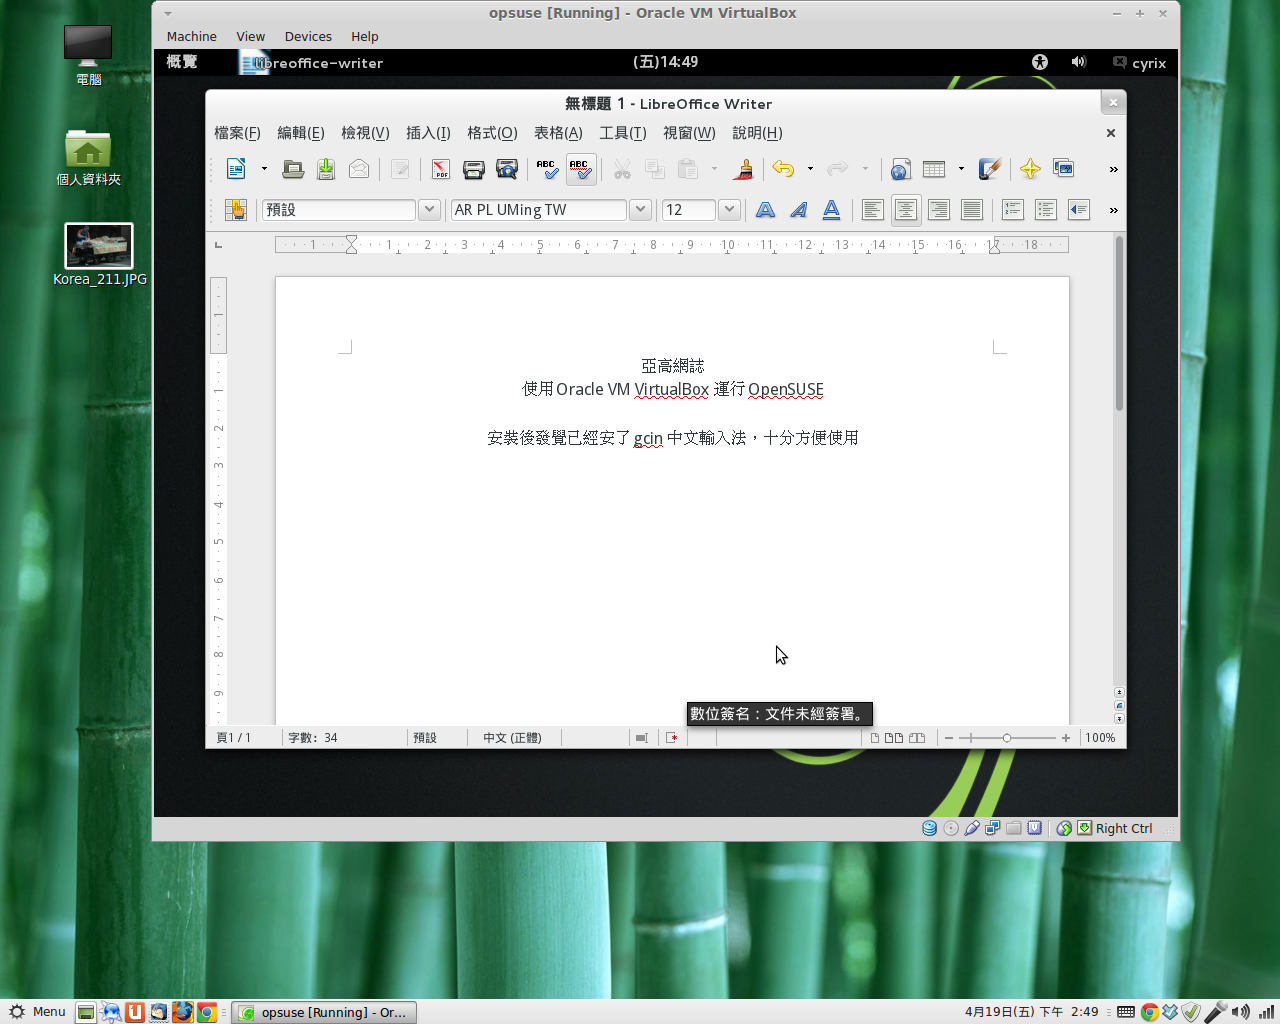
Task: Click the Korea_211.JPG desktop thumbnail
Action: pyautogui.click(x=99, y=247)
